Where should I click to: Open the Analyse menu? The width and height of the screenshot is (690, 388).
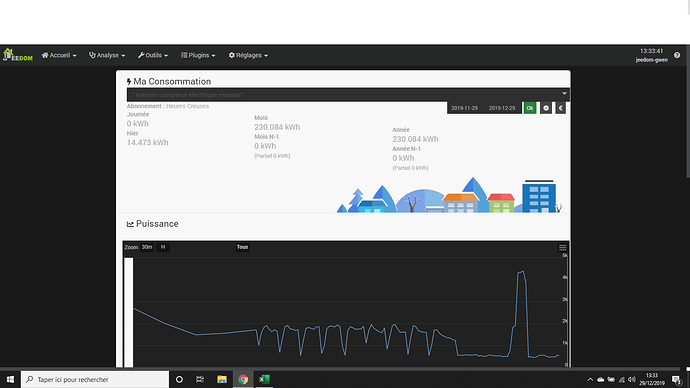[x=107, y=55]
